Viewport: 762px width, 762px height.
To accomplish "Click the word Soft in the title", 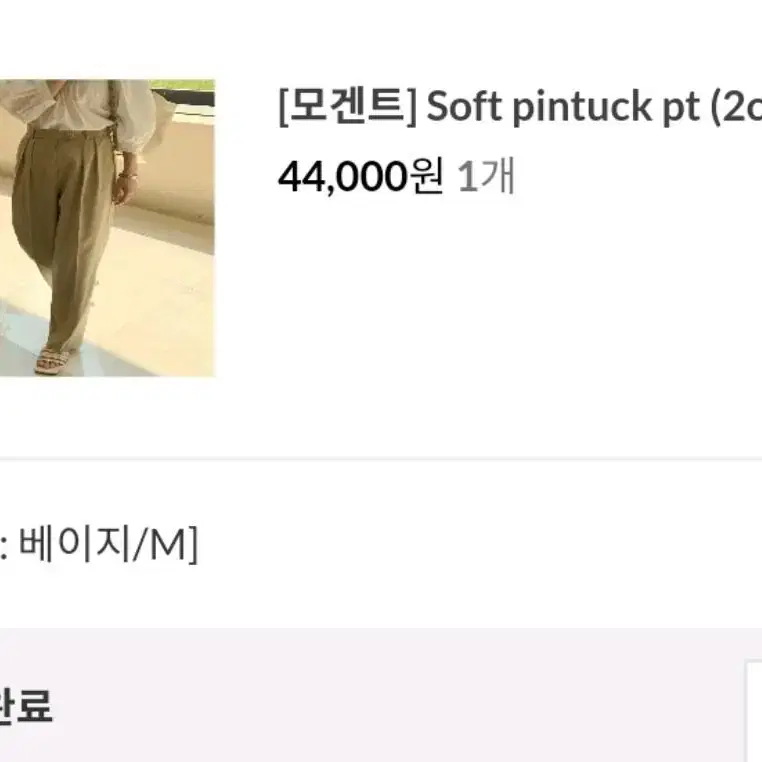I will 464,106.
